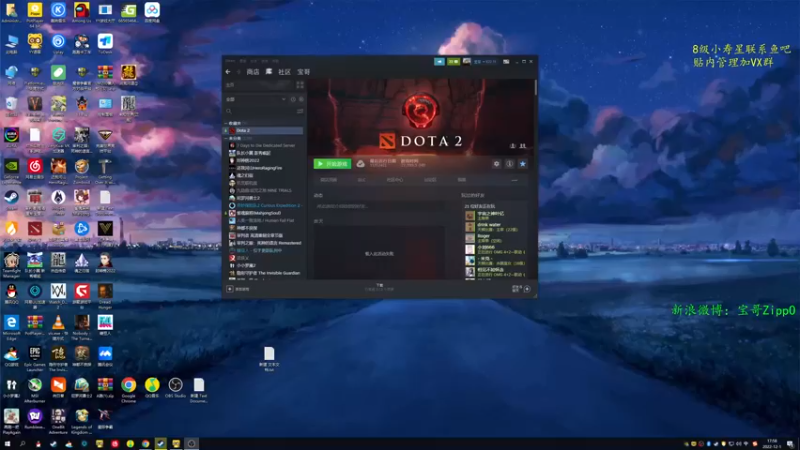Open the Steam desktop shortcut icon
The height and width of the screenshot is (450, 800).
11,199
